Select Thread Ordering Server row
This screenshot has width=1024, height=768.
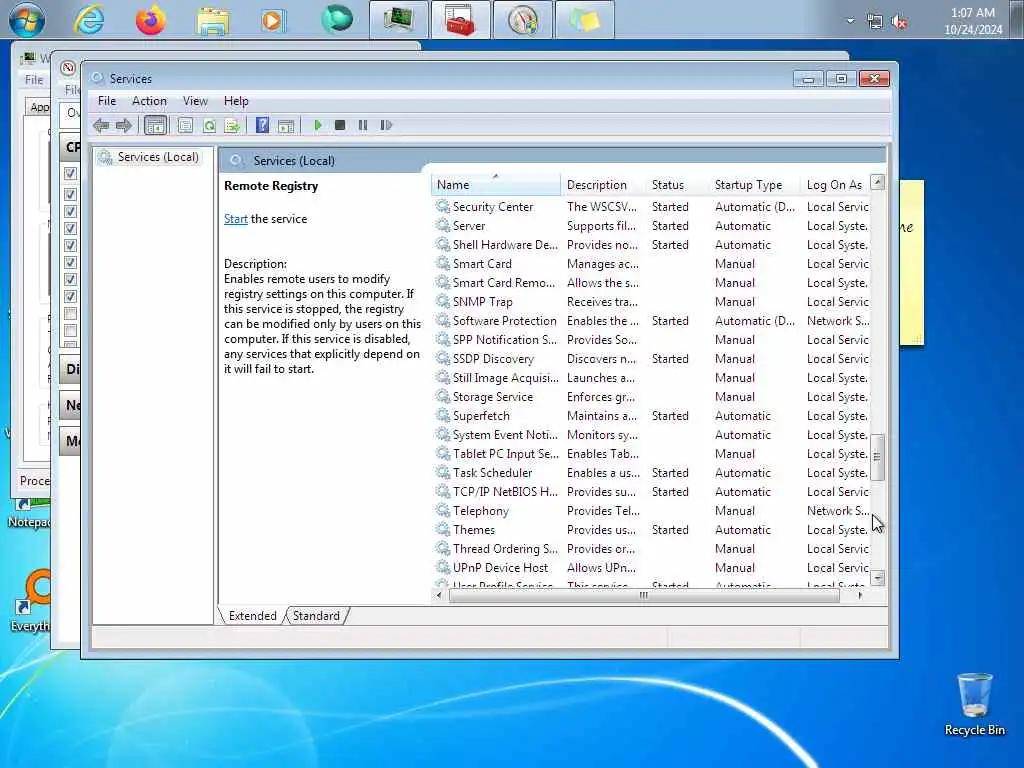[650, 549]
